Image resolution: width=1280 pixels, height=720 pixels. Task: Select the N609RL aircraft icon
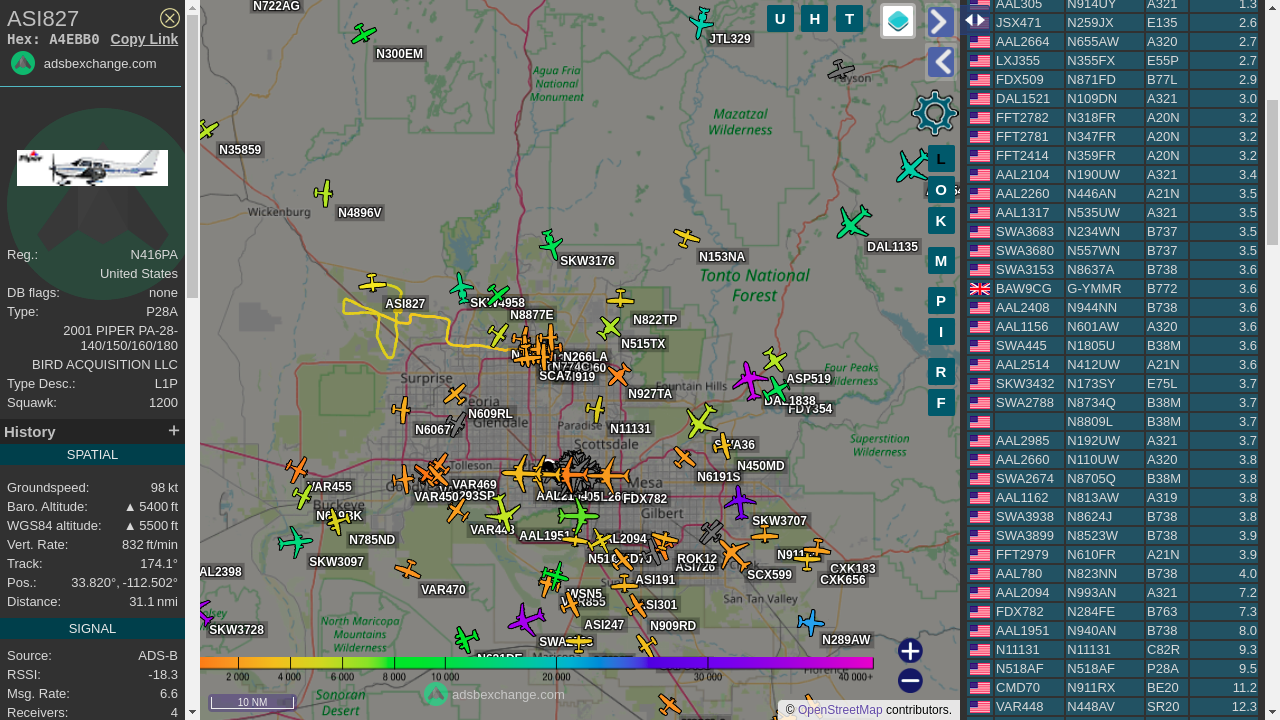(455, 394)
